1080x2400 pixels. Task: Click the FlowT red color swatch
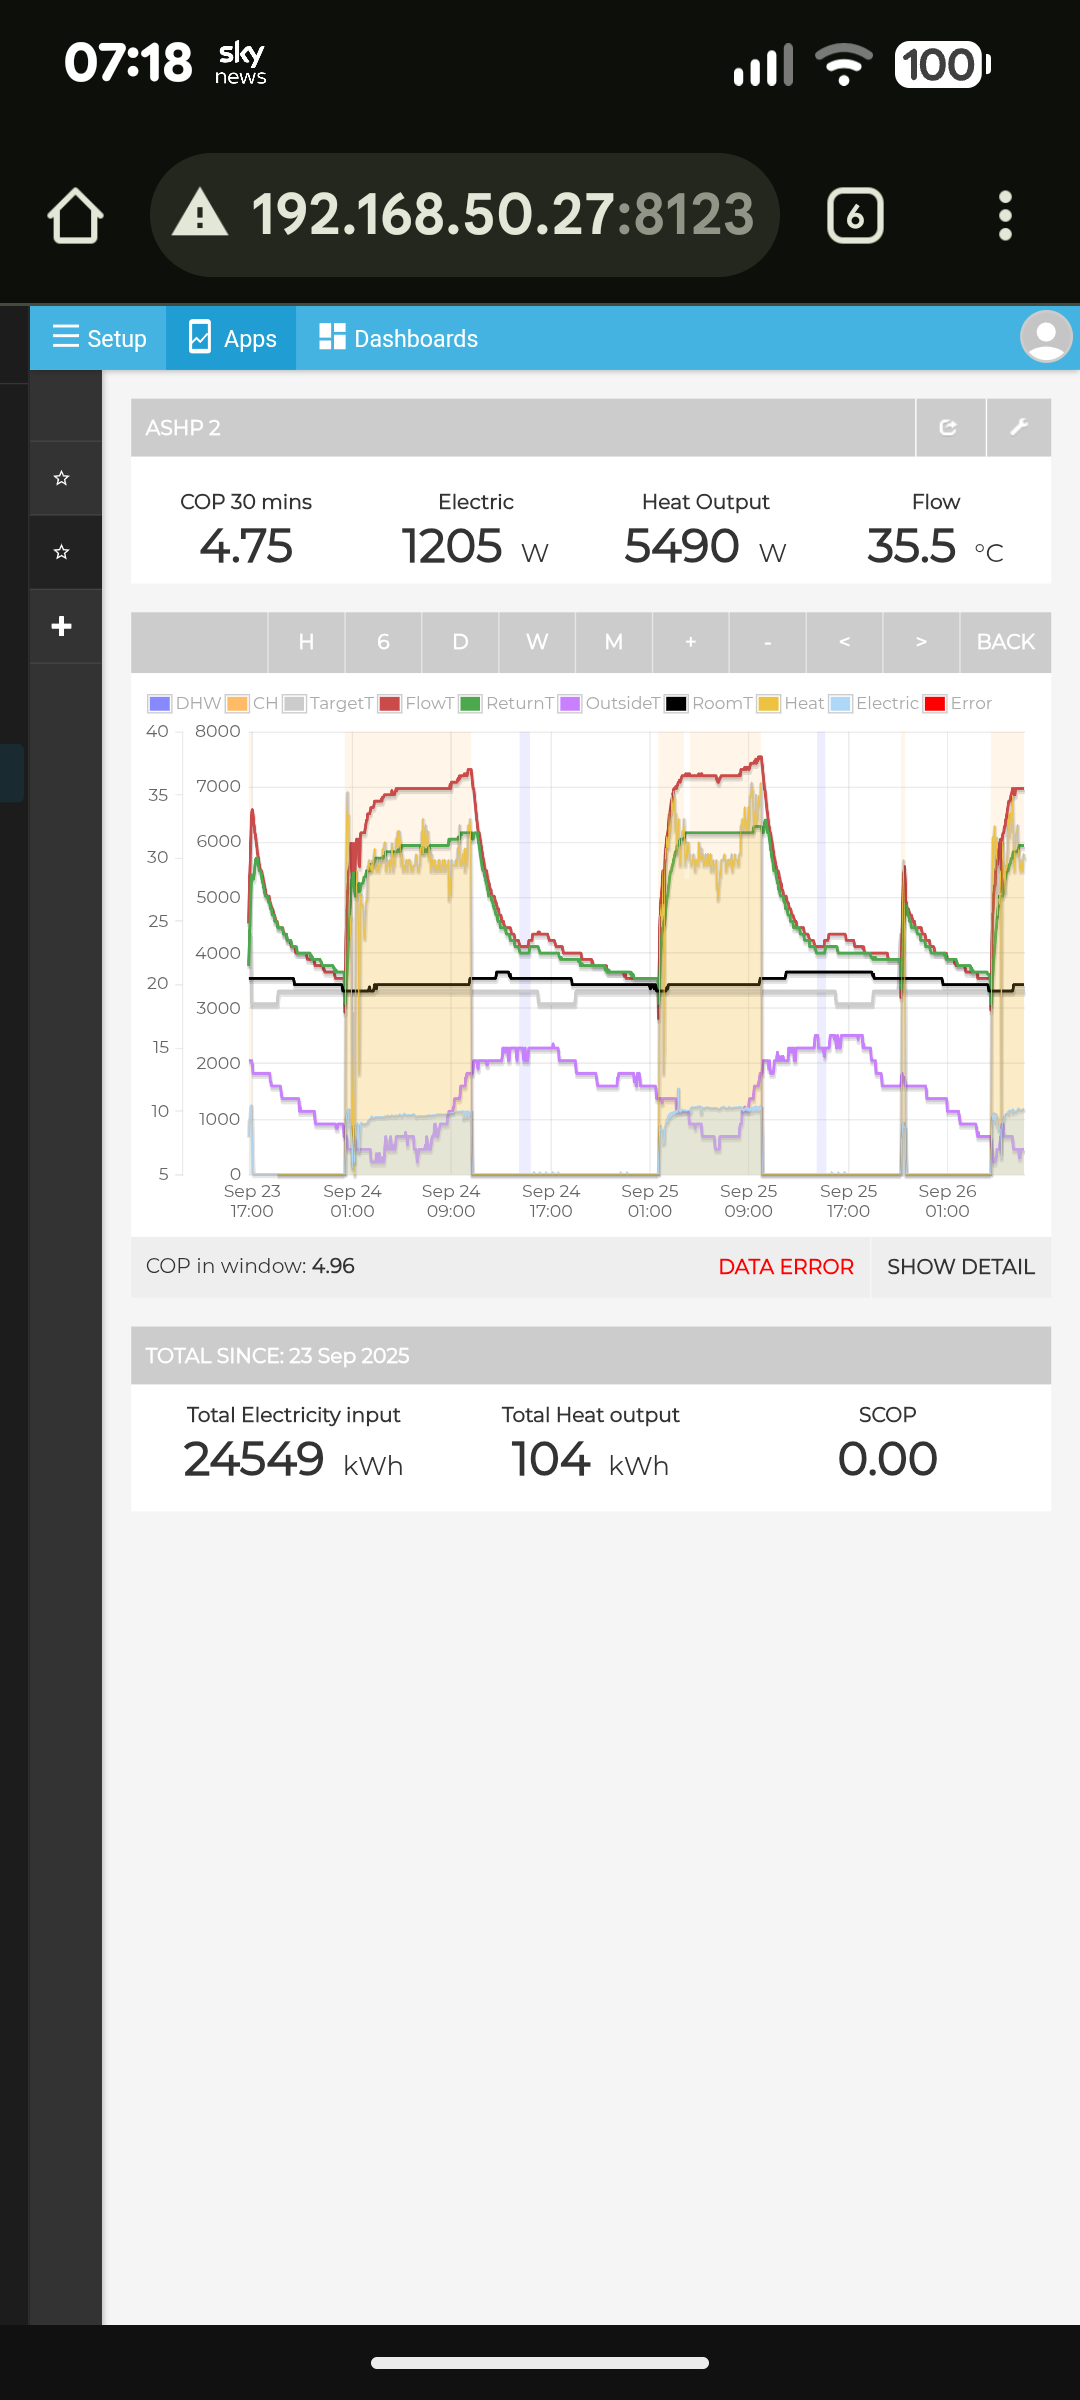(x=390, y=703)
